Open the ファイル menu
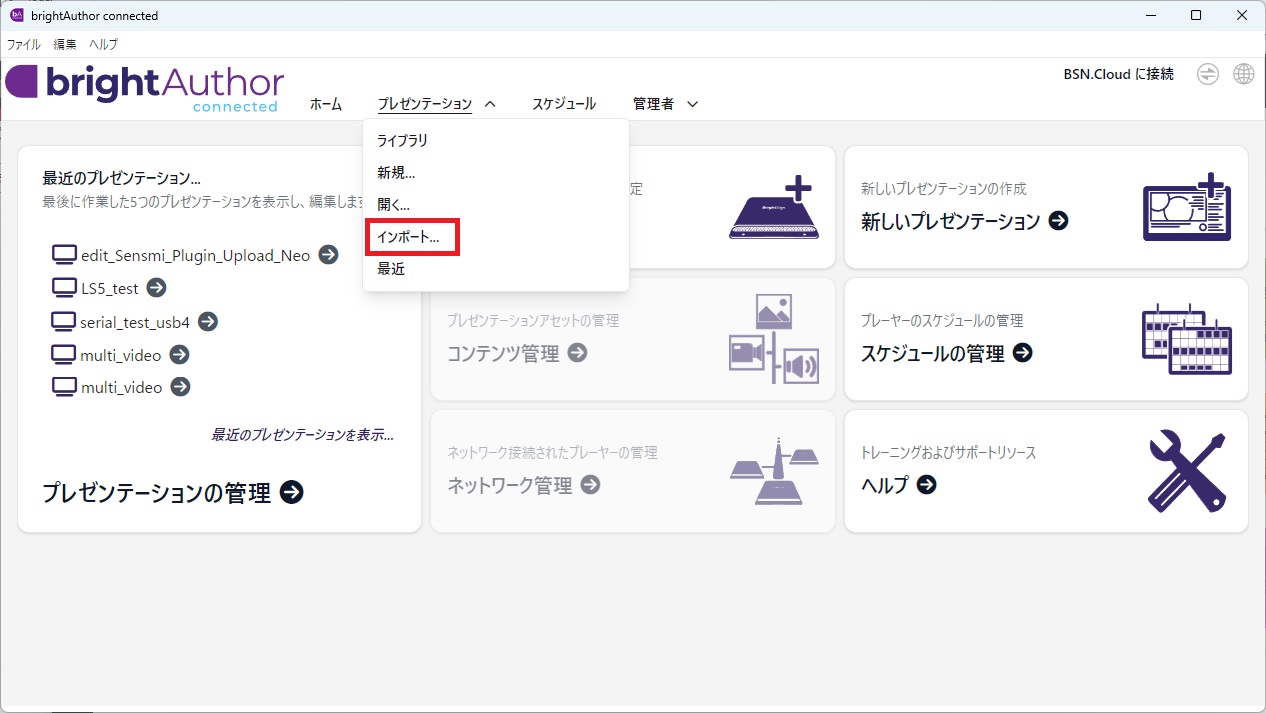The height and width of the screenshot is (713, 1266). click(24, 44)
